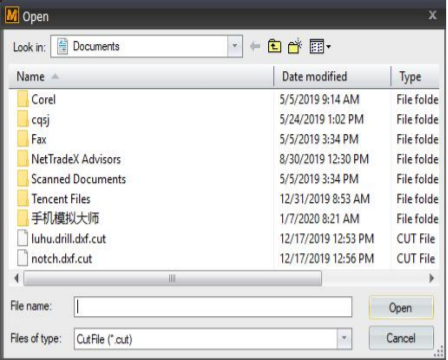The height and width of the screenshot is (360, 448).
Task: Click the date 5/24/2019 1:02 PM
Action: point(321,119)
